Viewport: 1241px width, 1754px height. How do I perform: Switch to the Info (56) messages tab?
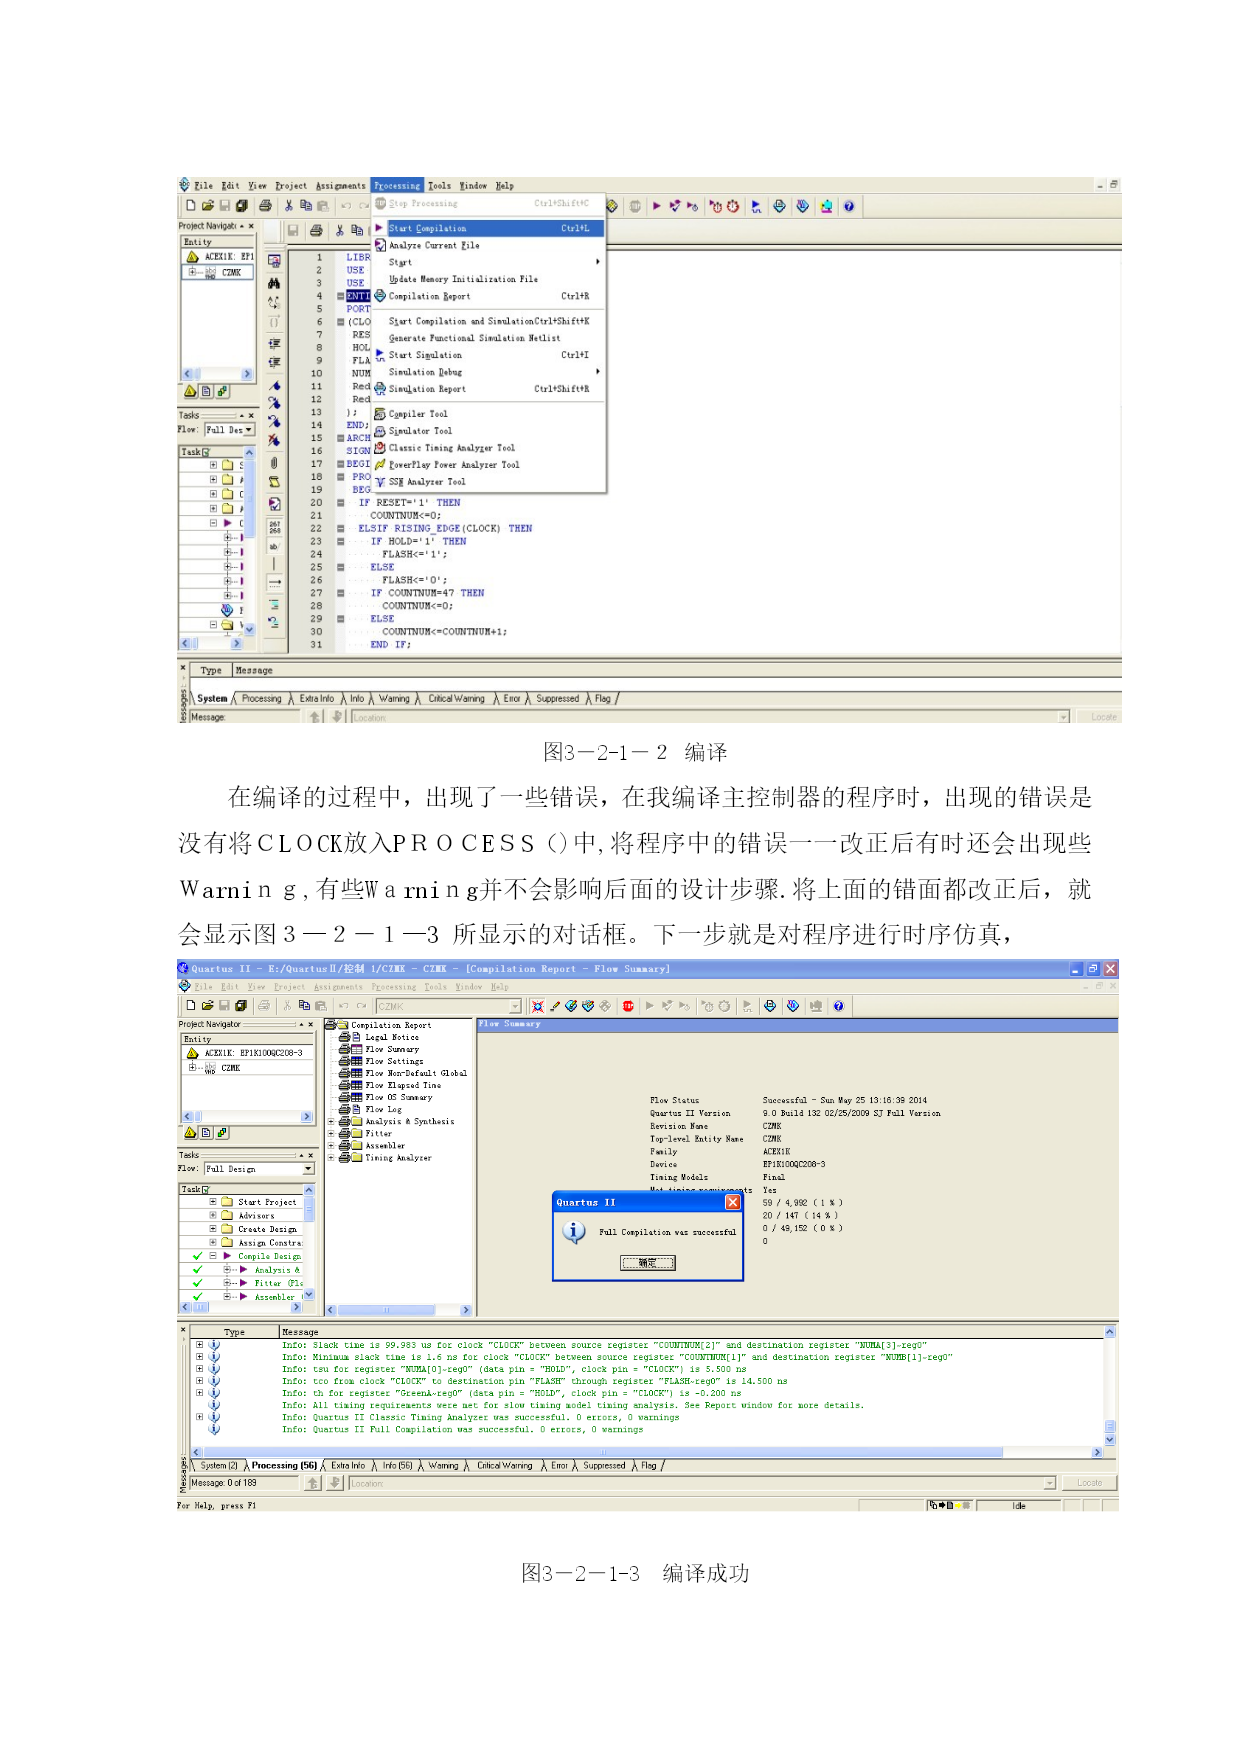[x=397, y=1466]
